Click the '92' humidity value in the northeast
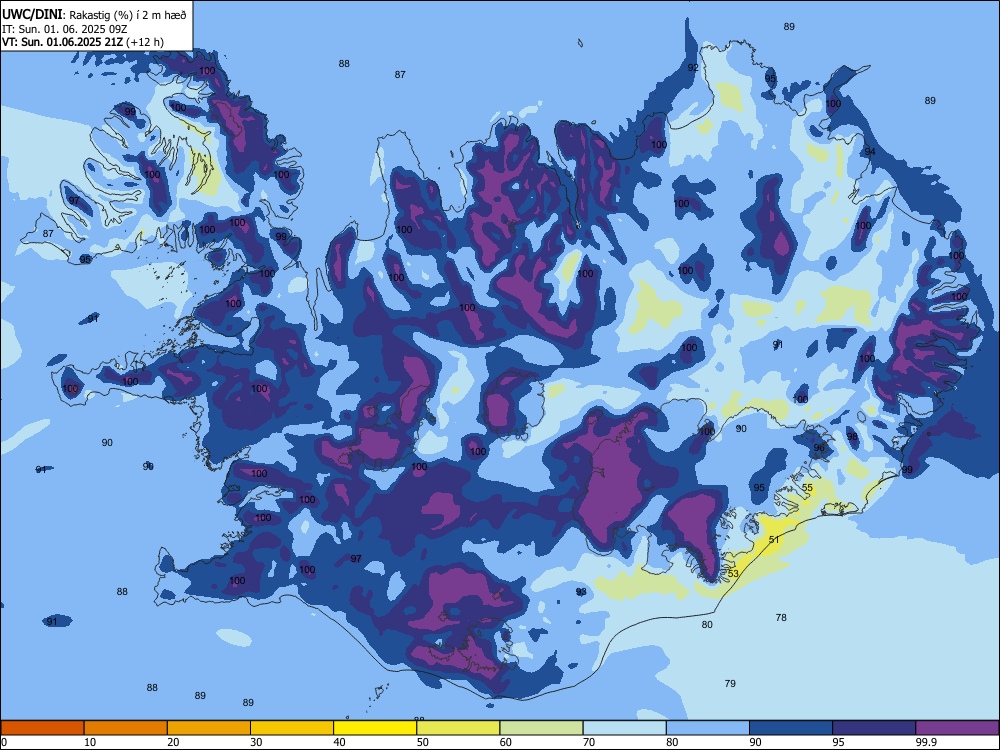This screenshot has width=1000, height=750. (x=693, y=68)
